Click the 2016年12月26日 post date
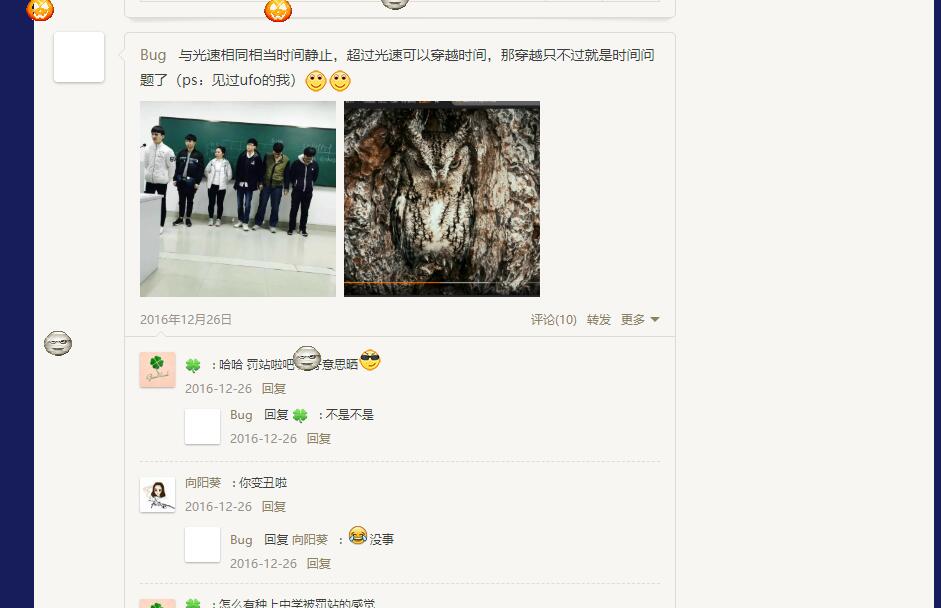Image resolution: width=941 pixels, height=608 pixels. pos(185,320)
